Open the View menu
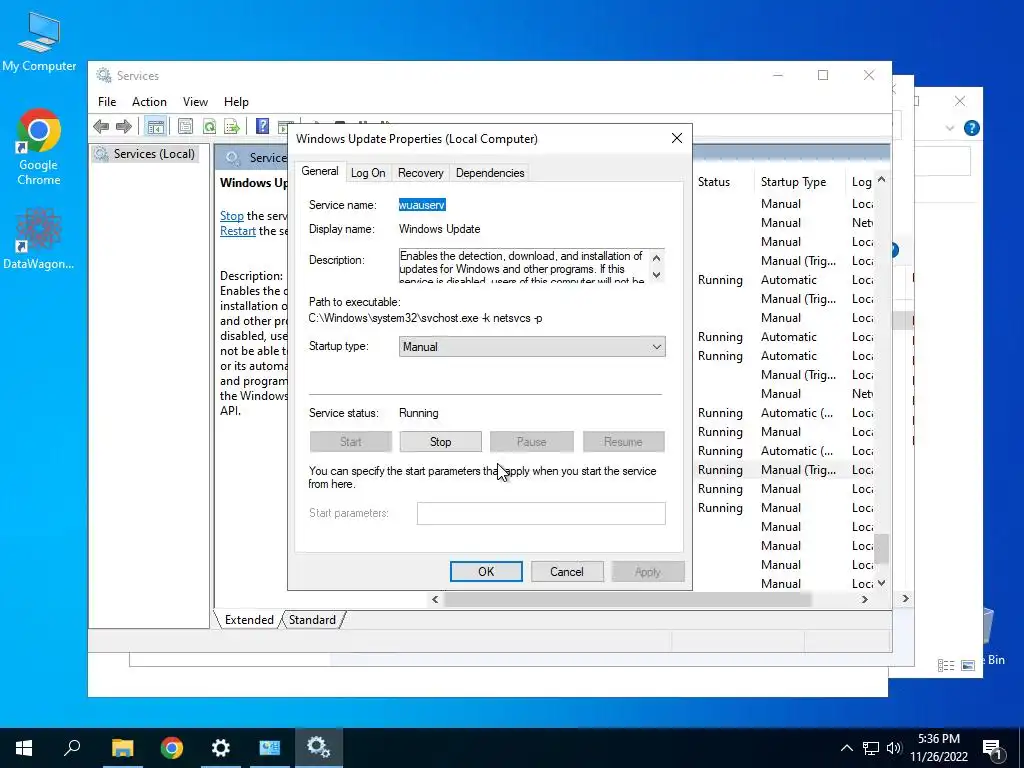The height and width of the screenshot is (768, 1024). (x=195, y=102)
